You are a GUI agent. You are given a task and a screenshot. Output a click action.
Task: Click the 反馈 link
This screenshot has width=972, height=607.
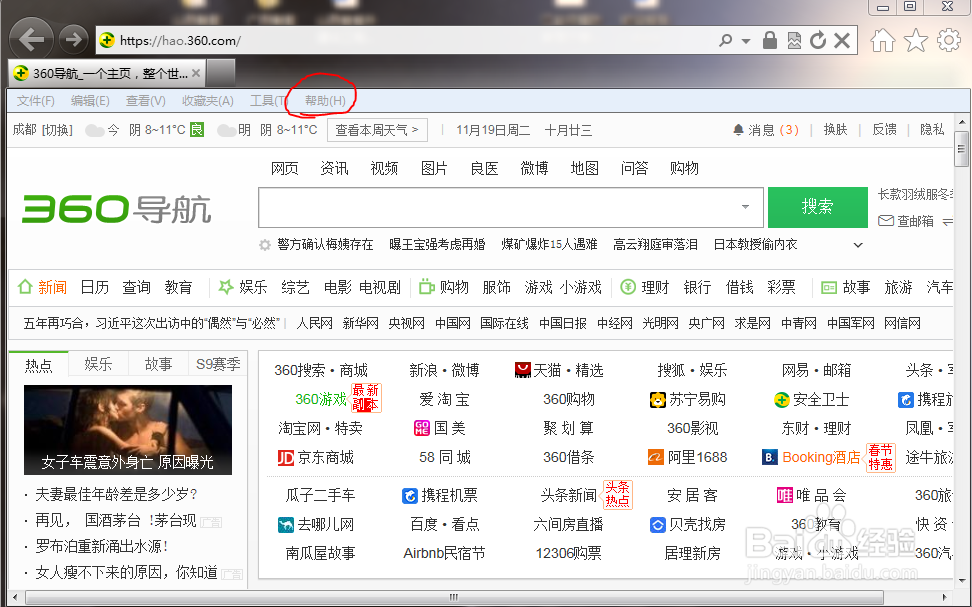884,130
